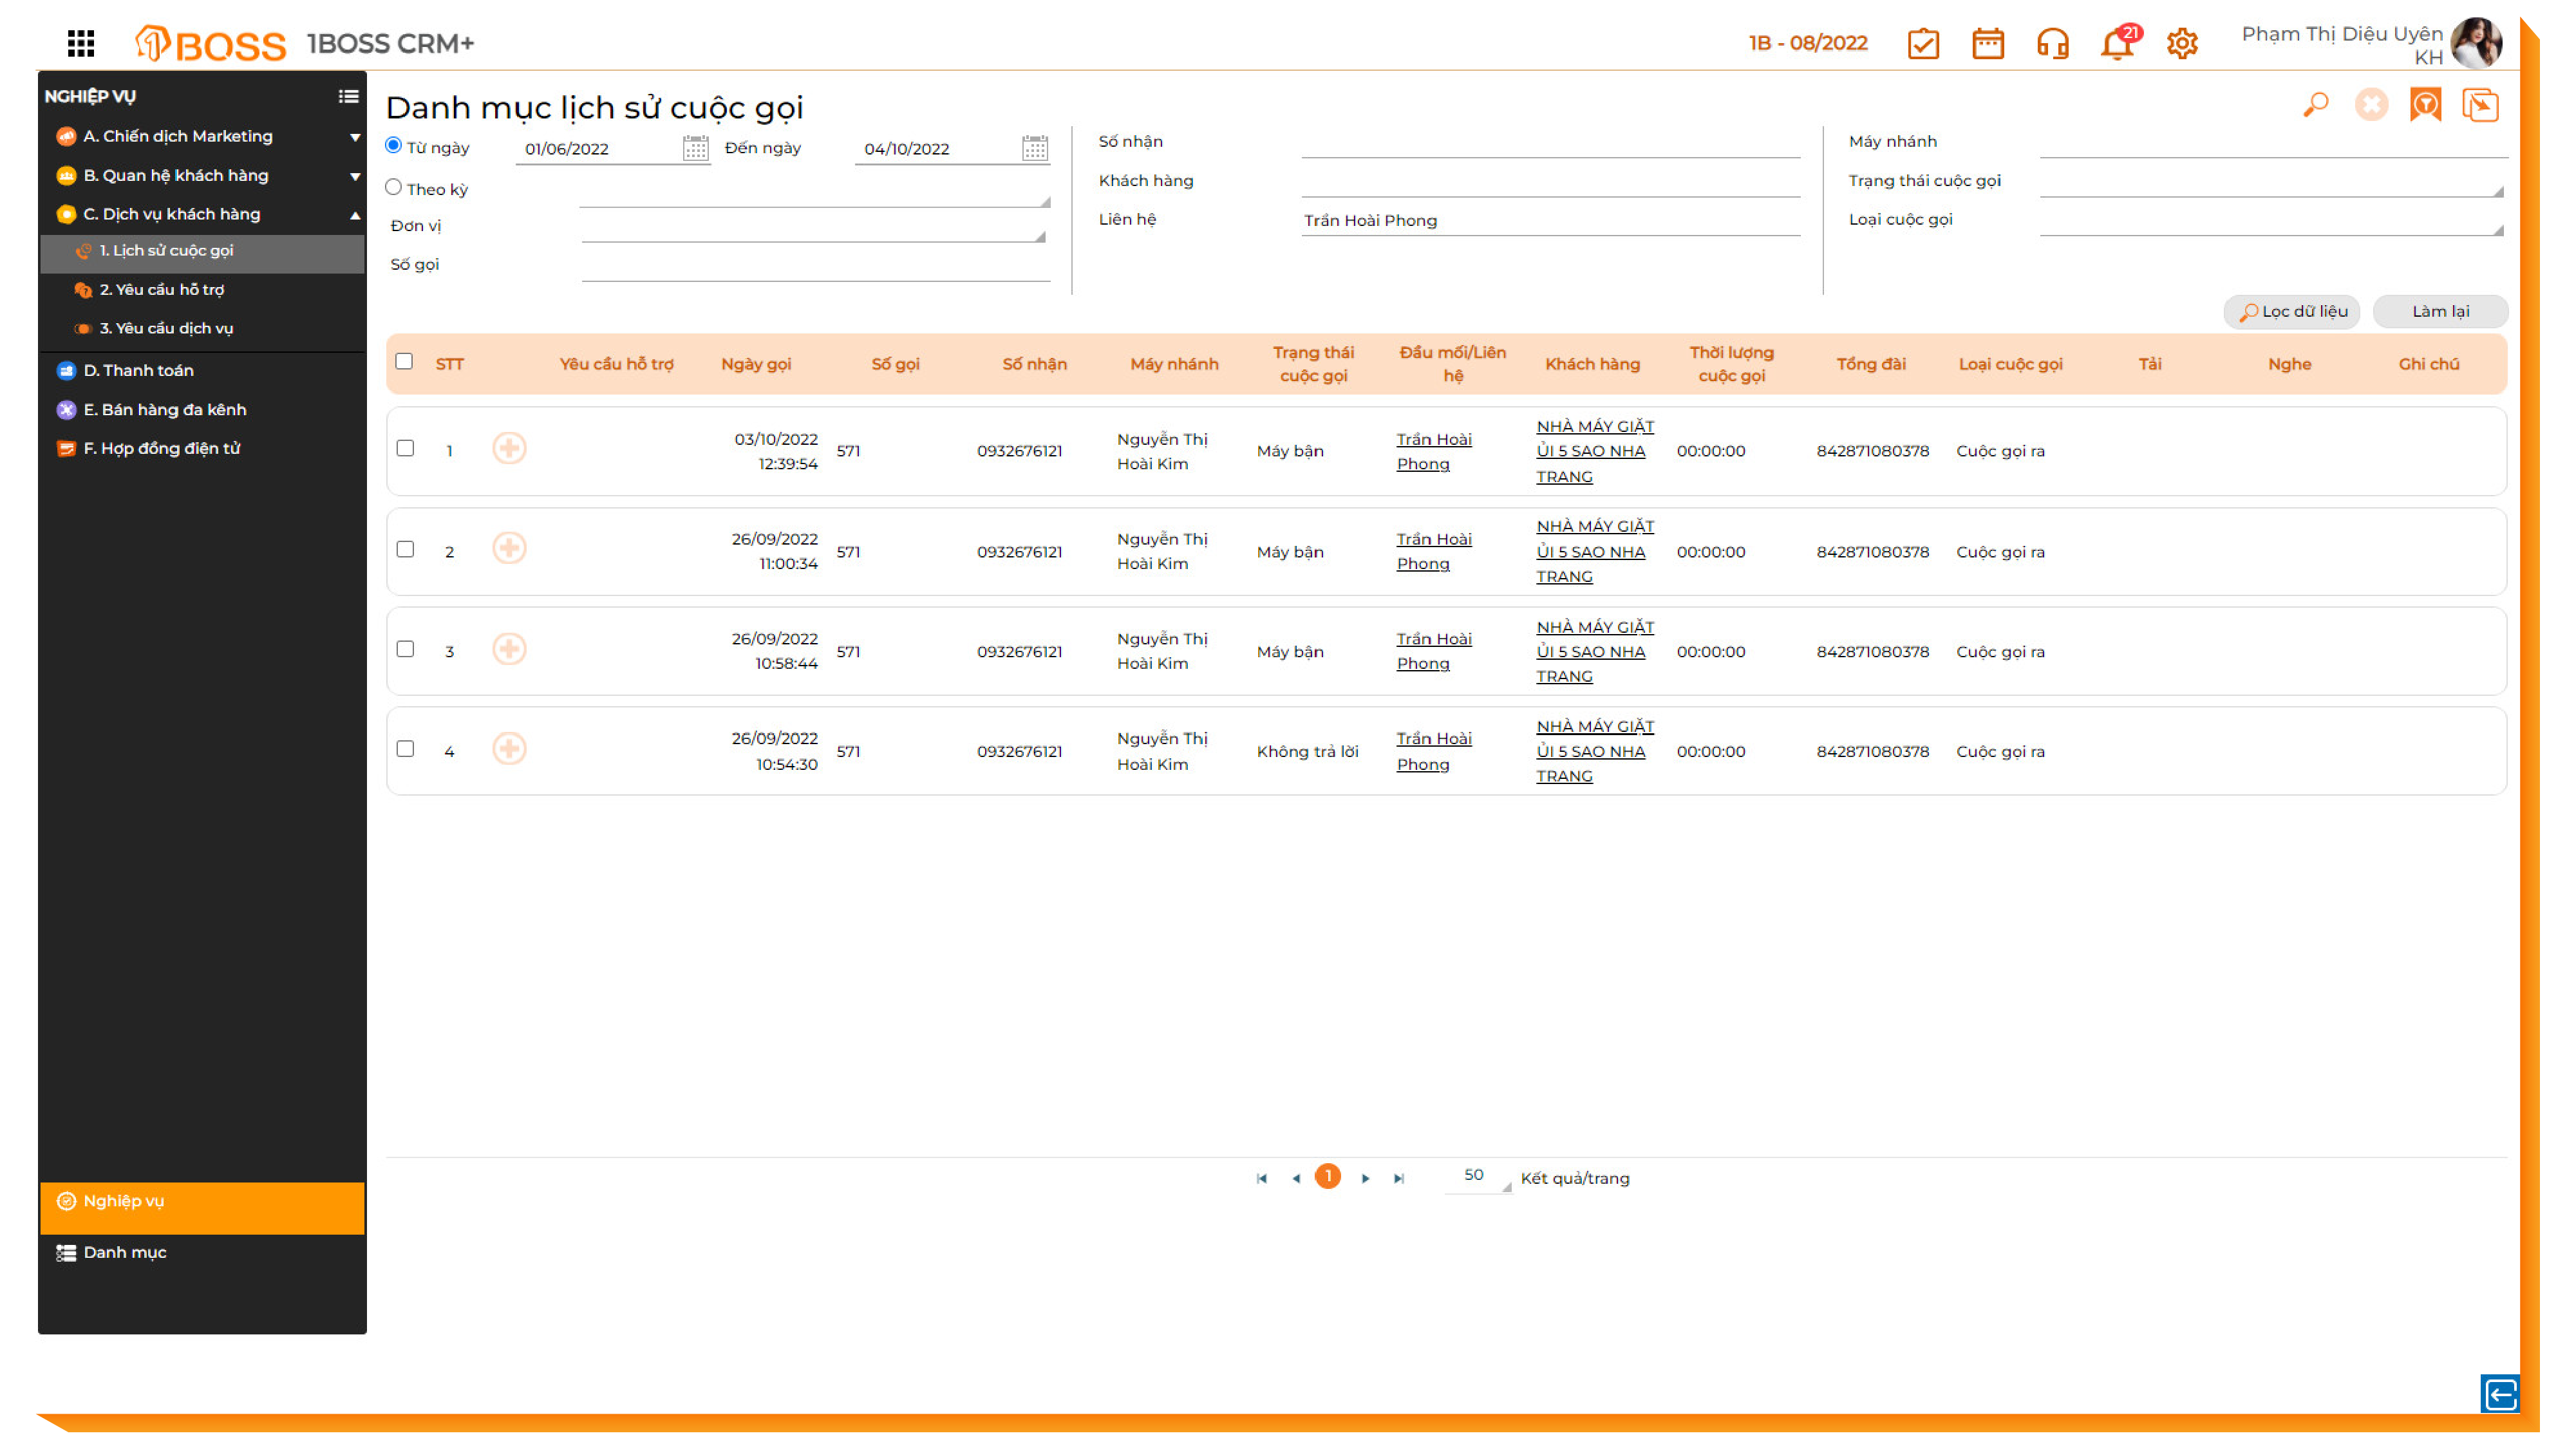This screenshot has width=2576, height=1449.
Task: Click the Lọc dữ liệu button
Action: [2293, 312]
